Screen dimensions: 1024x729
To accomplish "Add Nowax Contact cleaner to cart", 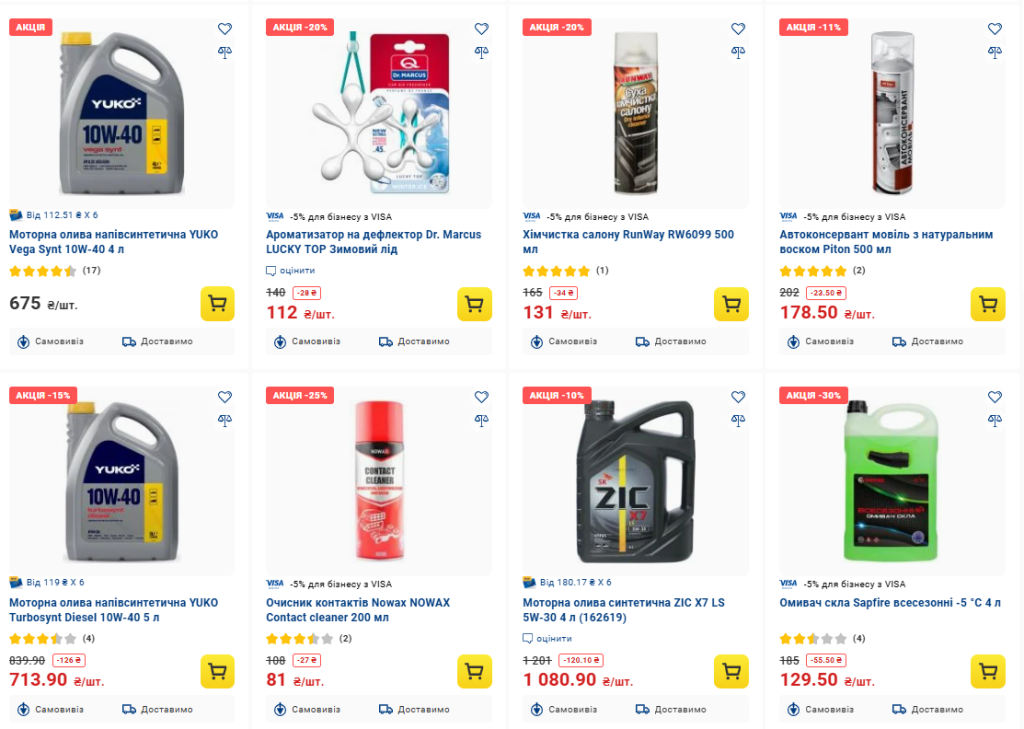I will 474,672.
